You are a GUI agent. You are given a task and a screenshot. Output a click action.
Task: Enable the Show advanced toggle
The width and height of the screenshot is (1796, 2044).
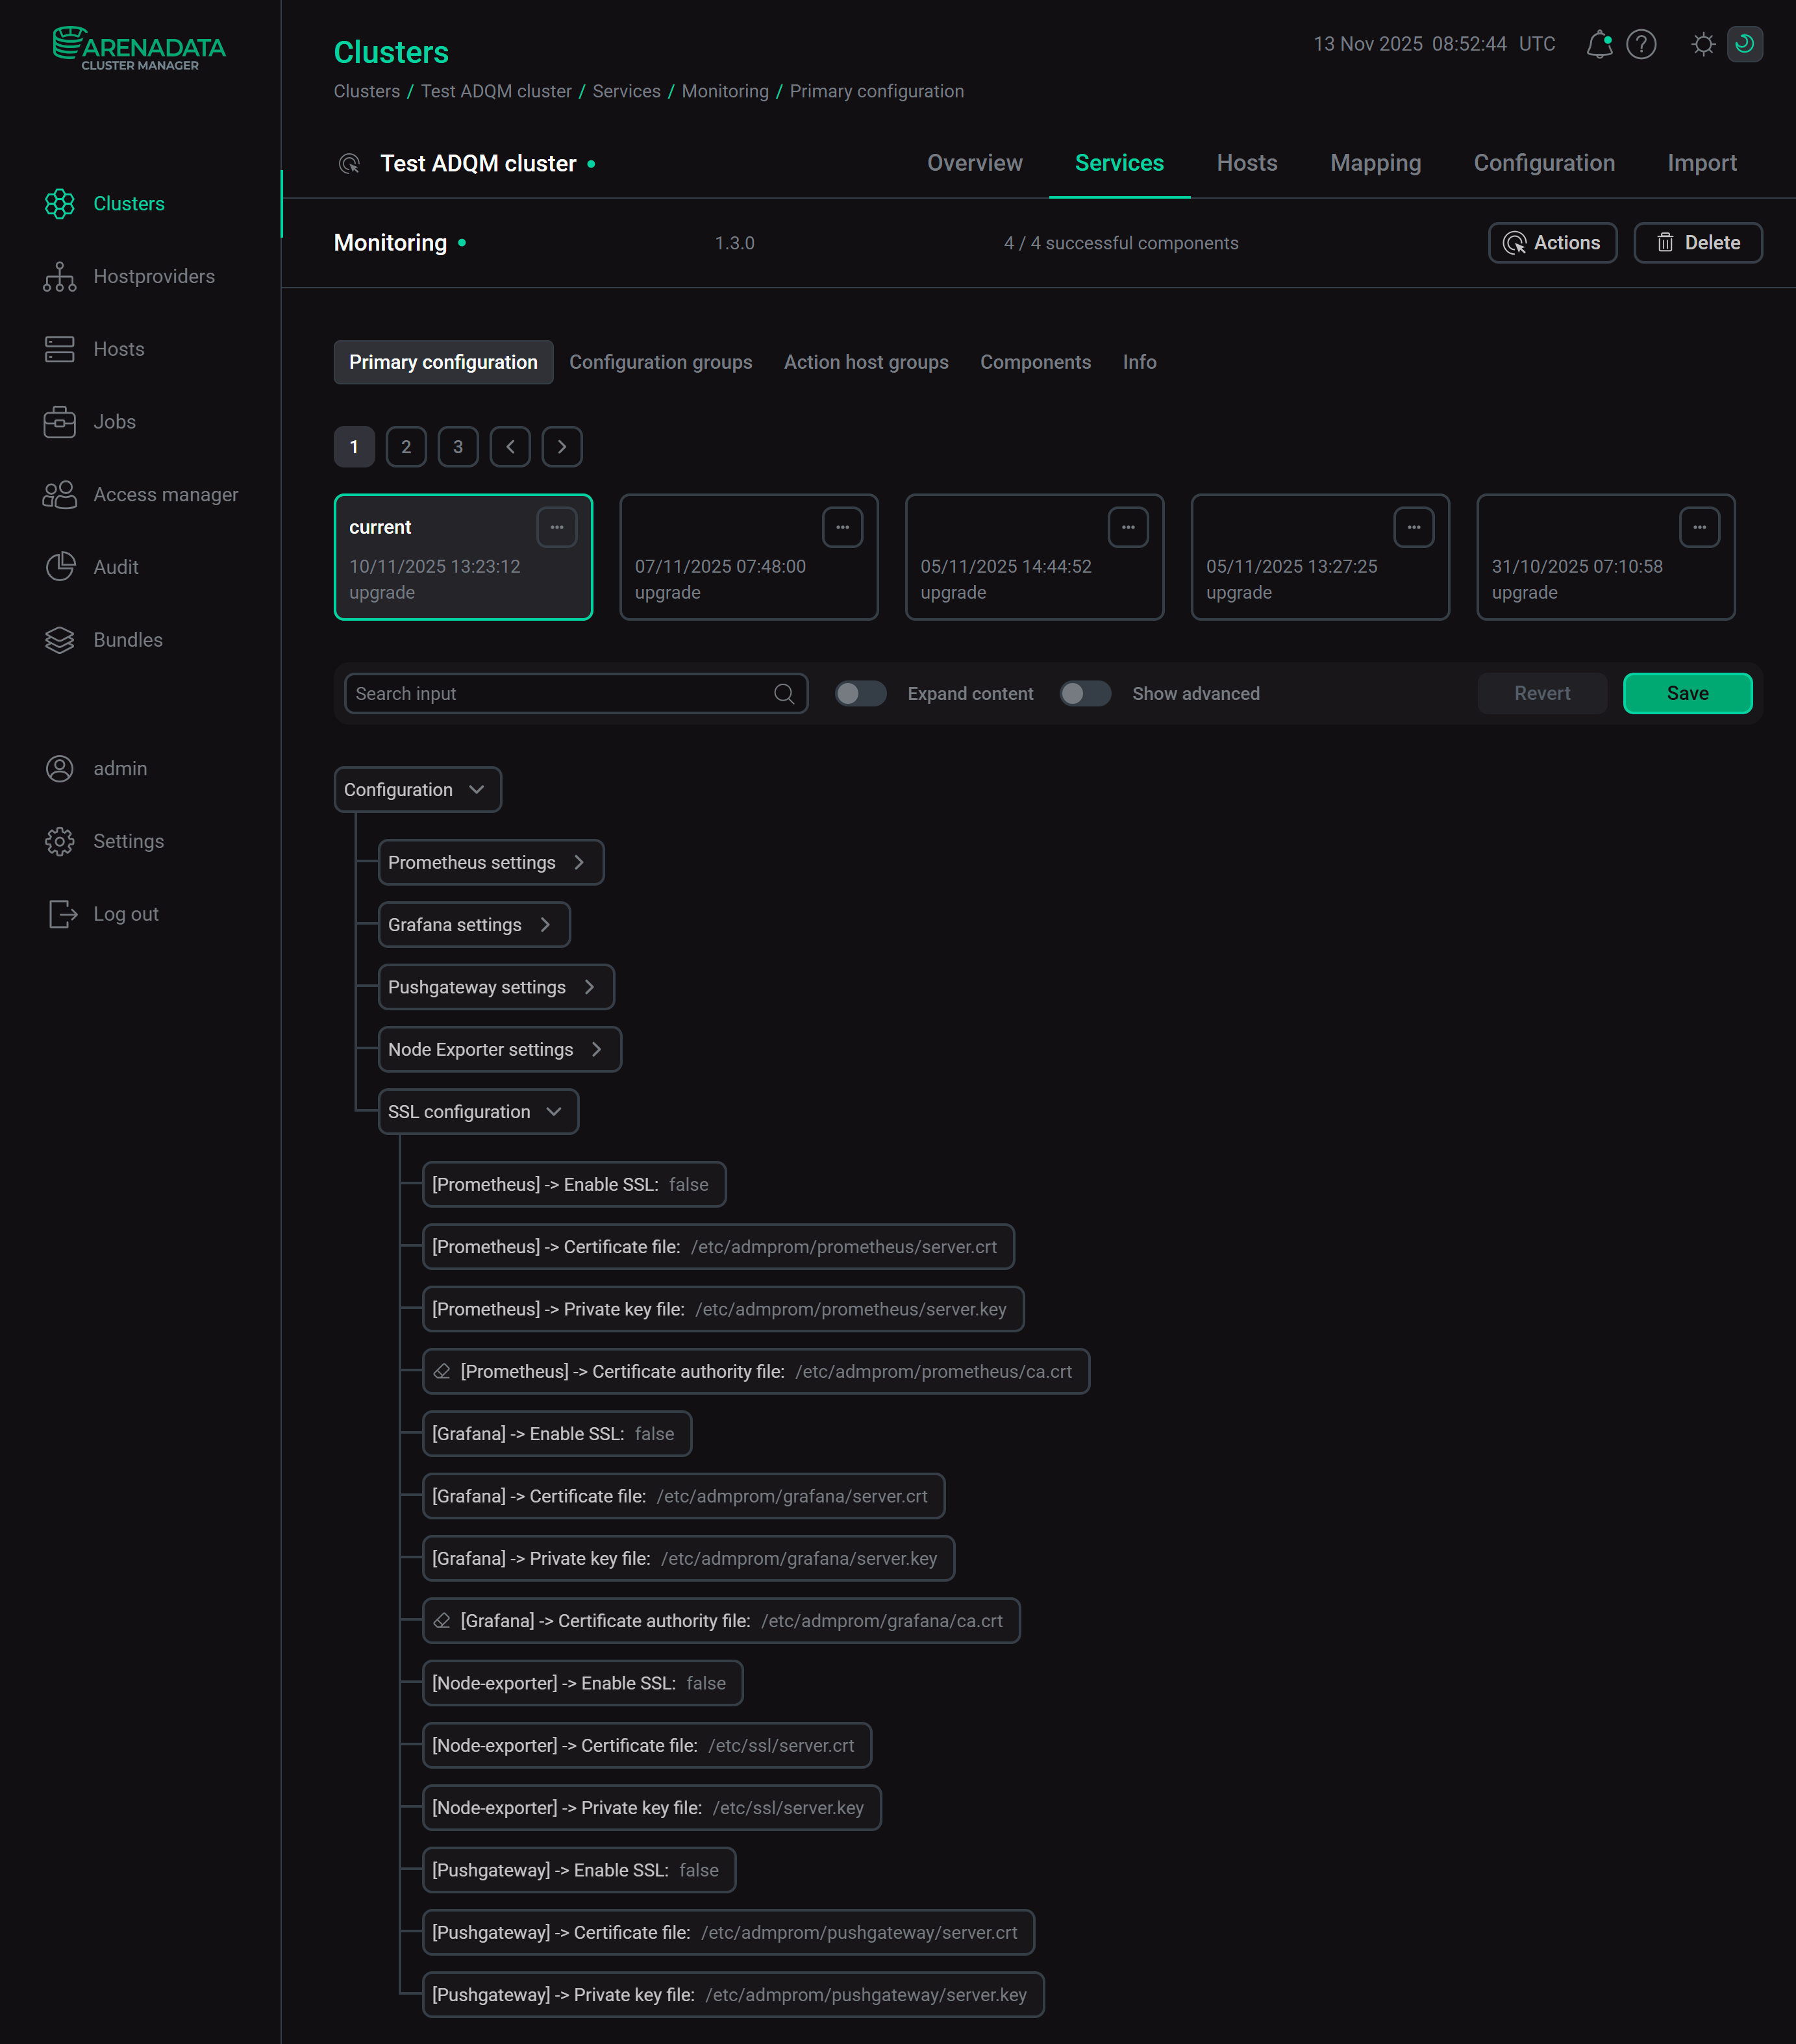coord(1085,693)
